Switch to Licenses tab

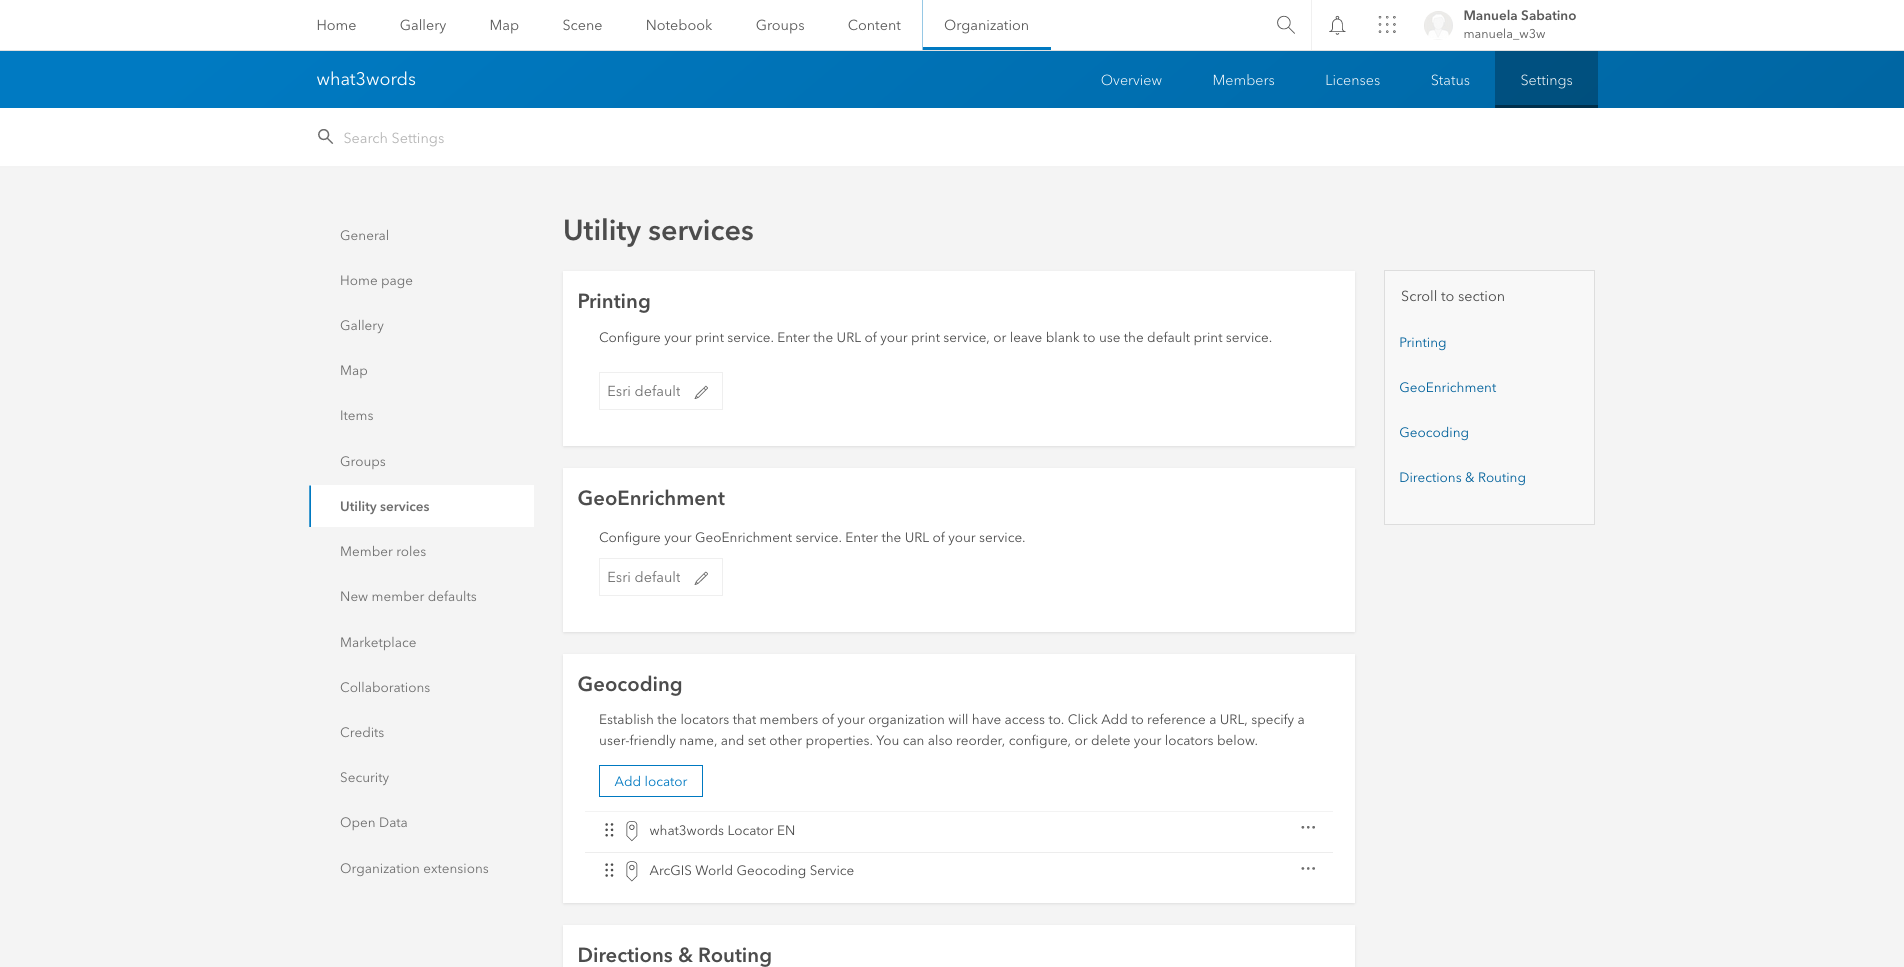click(x=1352, y=80)
